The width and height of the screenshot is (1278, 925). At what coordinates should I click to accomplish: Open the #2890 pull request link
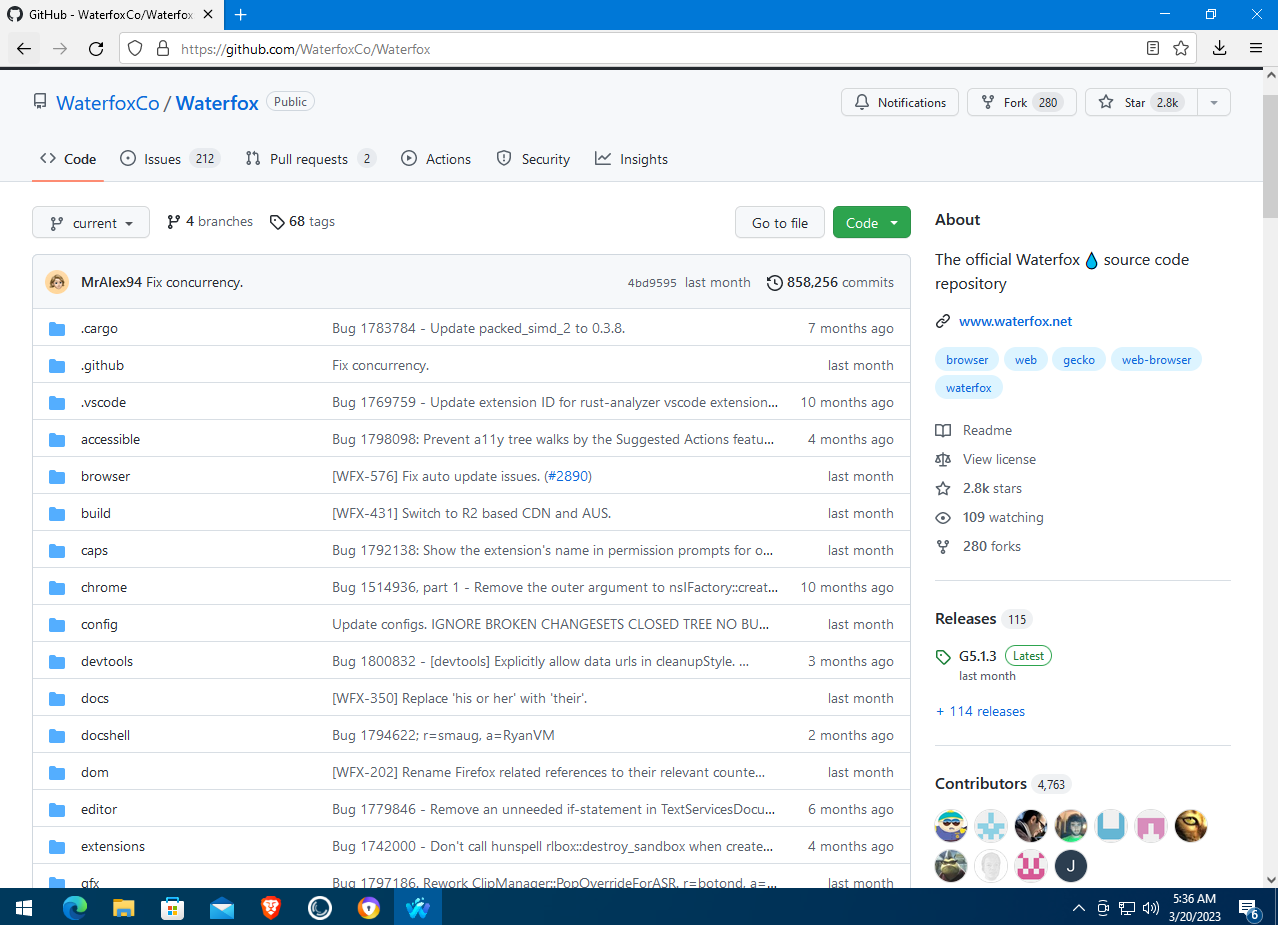click(567, 476)
